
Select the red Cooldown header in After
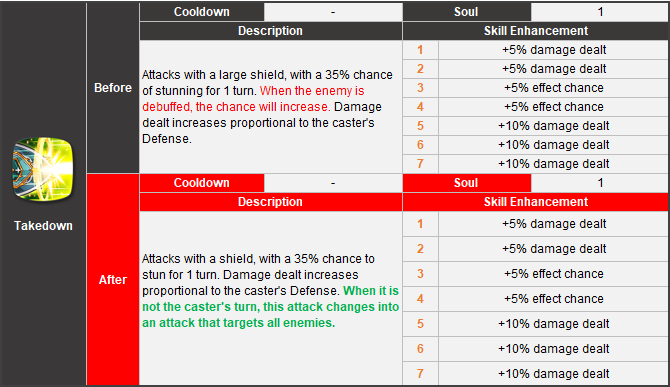(x=202, y=183)
